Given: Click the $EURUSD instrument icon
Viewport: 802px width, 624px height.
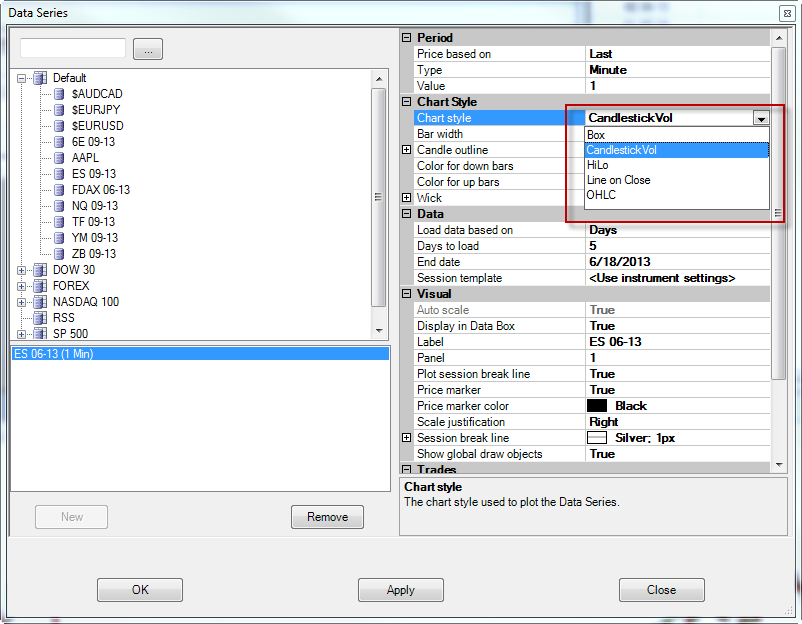Looking at the screenshot, I should pos(59,126).
